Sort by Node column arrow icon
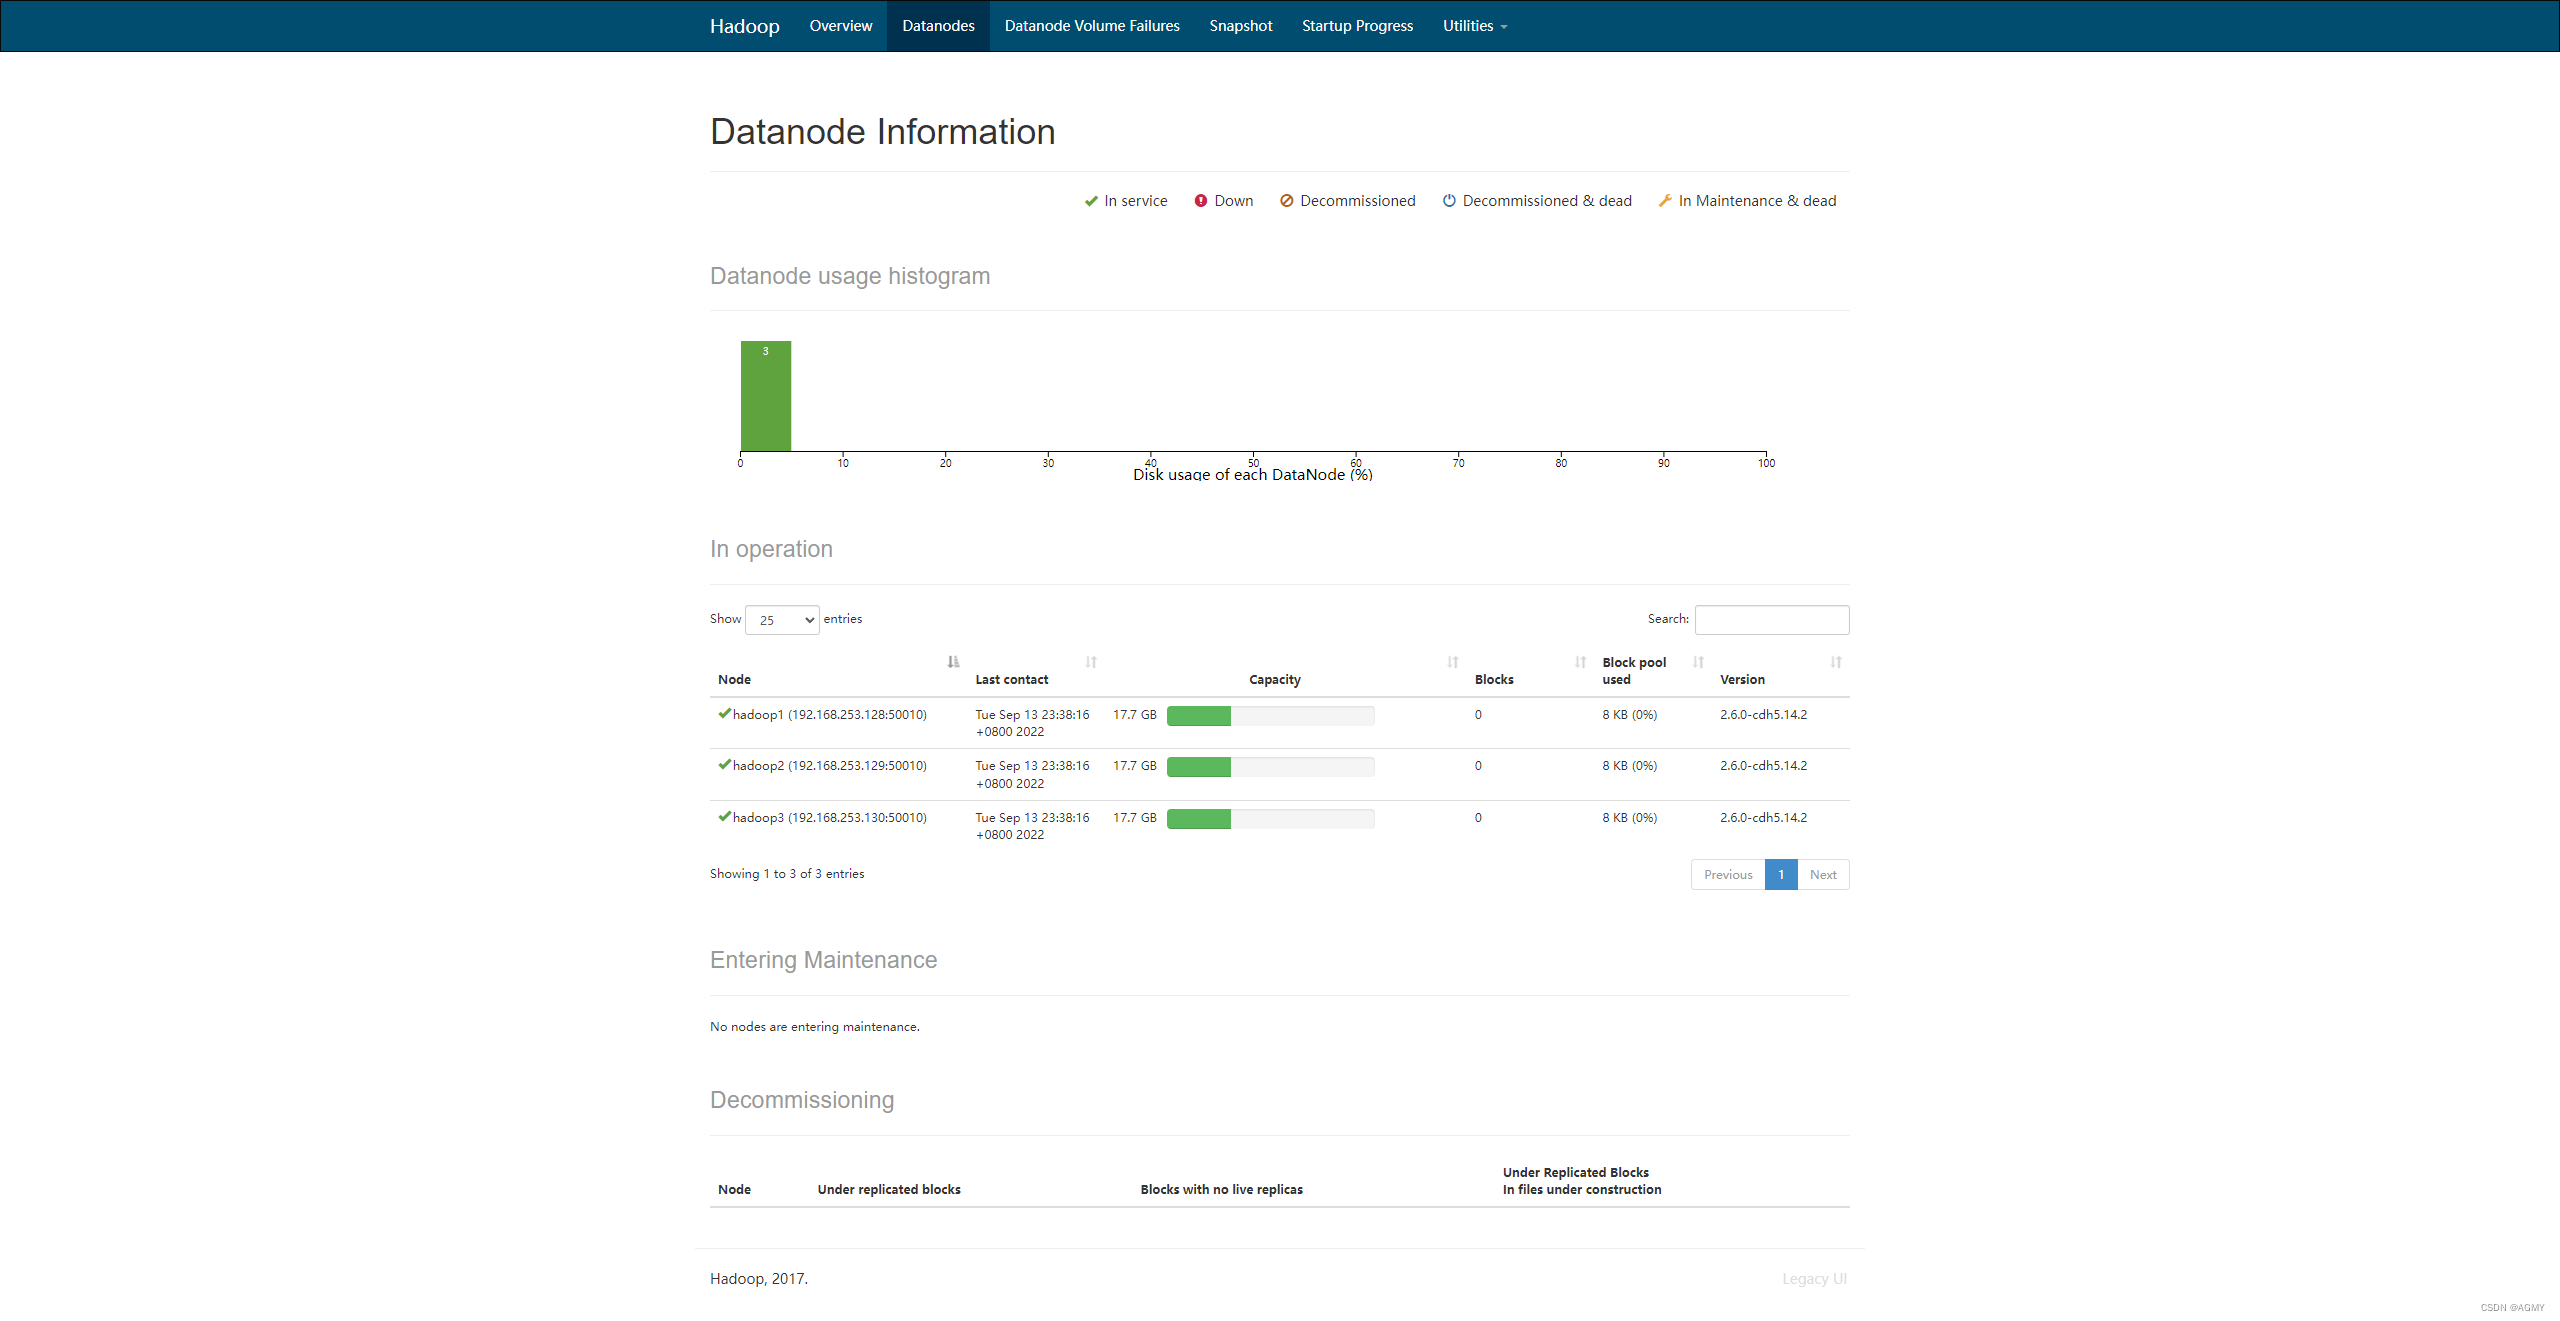The height and width of the screenshot is (1321, 2560). [x=953, y=662]
